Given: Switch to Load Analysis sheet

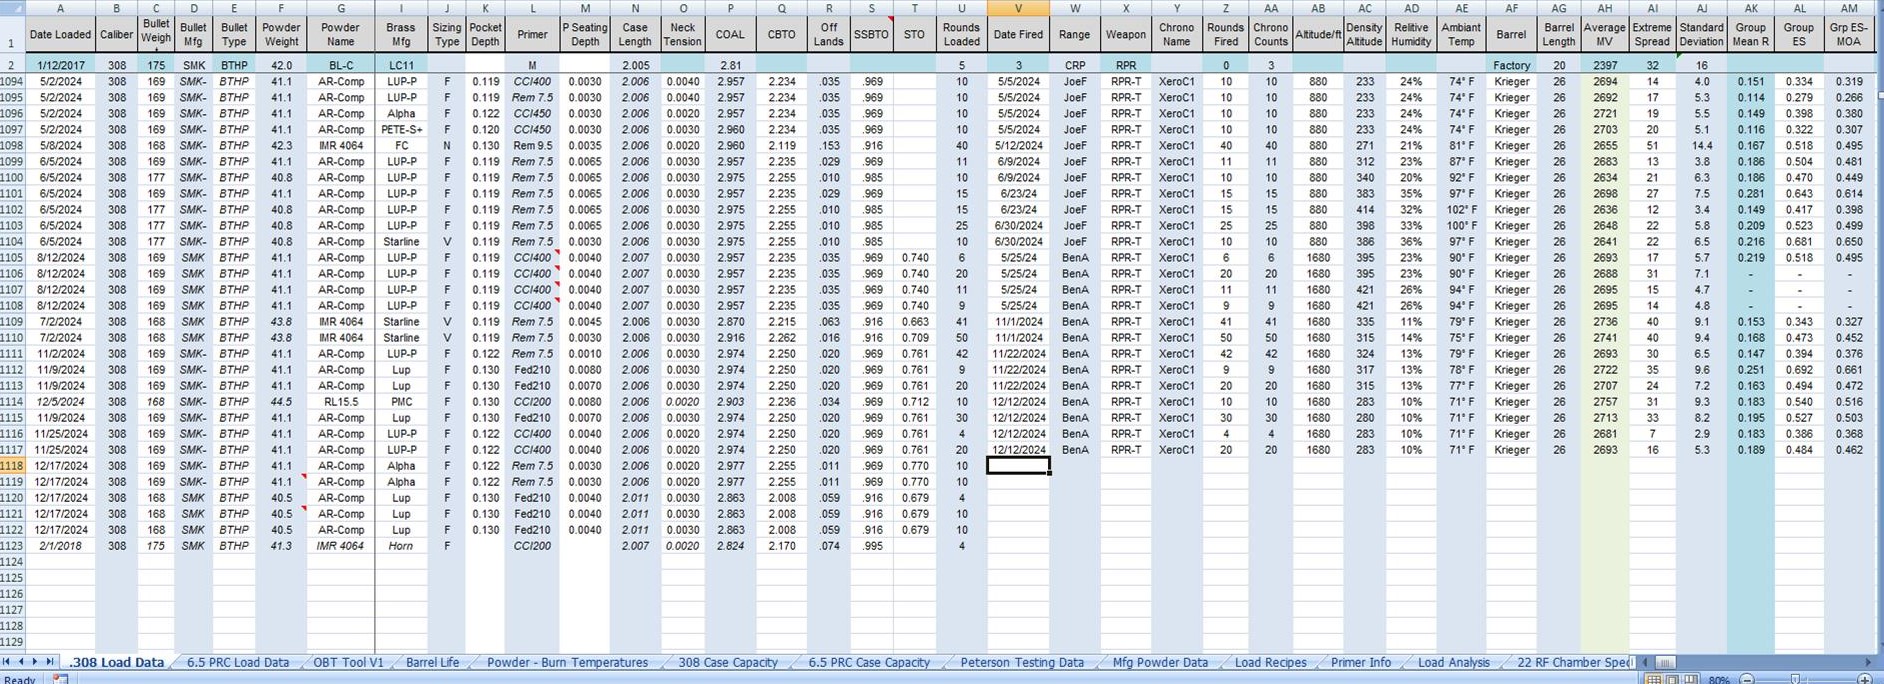Looking at the screenshot, I should 1454,662.
